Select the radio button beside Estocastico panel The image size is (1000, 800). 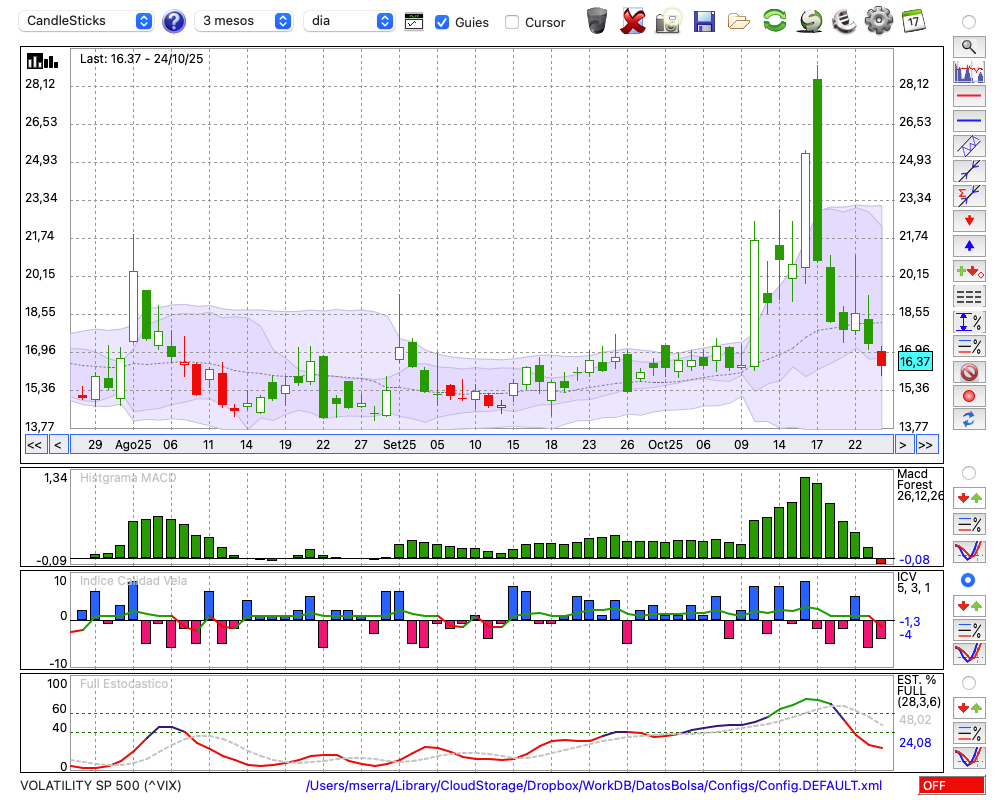[968, 682]
